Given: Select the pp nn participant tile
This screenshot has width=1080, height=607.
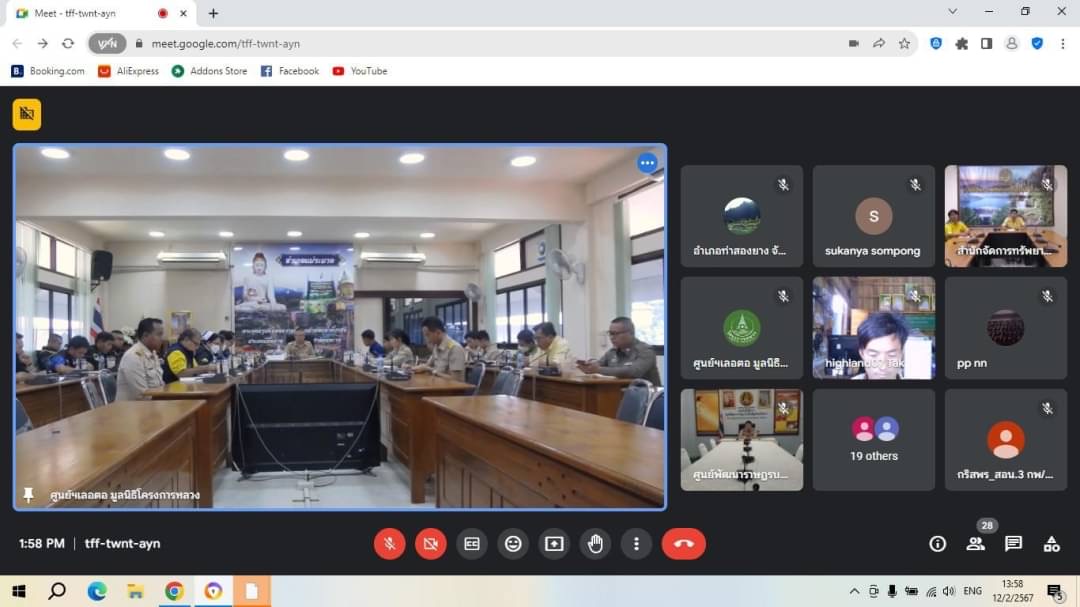Looking at the screenshot, I should point(1006,328).
